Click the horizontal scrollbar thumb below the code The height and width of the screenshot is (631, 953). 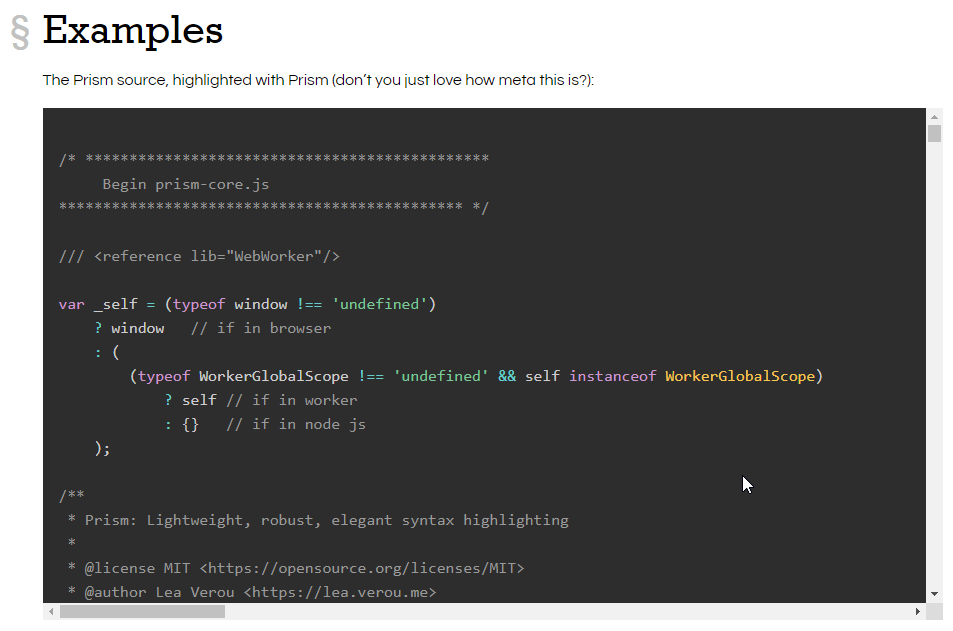(x=142, y=611)
